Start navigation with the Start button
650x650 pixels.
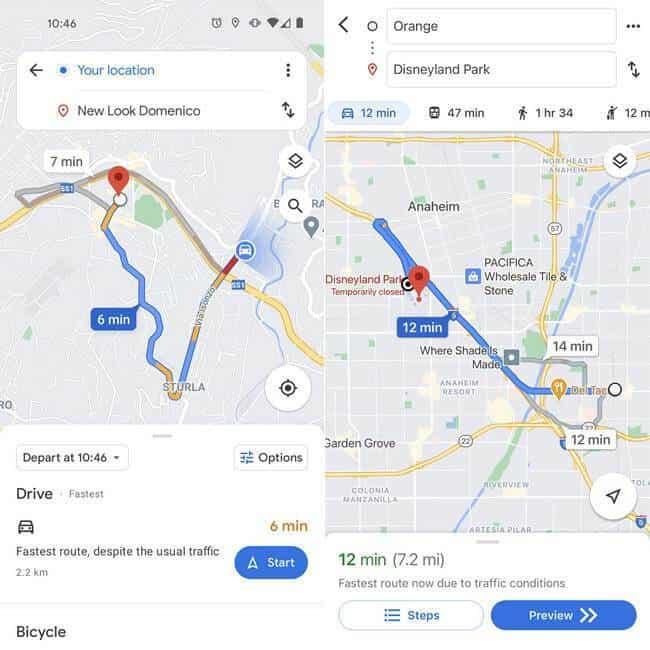[x=271, y=563]
